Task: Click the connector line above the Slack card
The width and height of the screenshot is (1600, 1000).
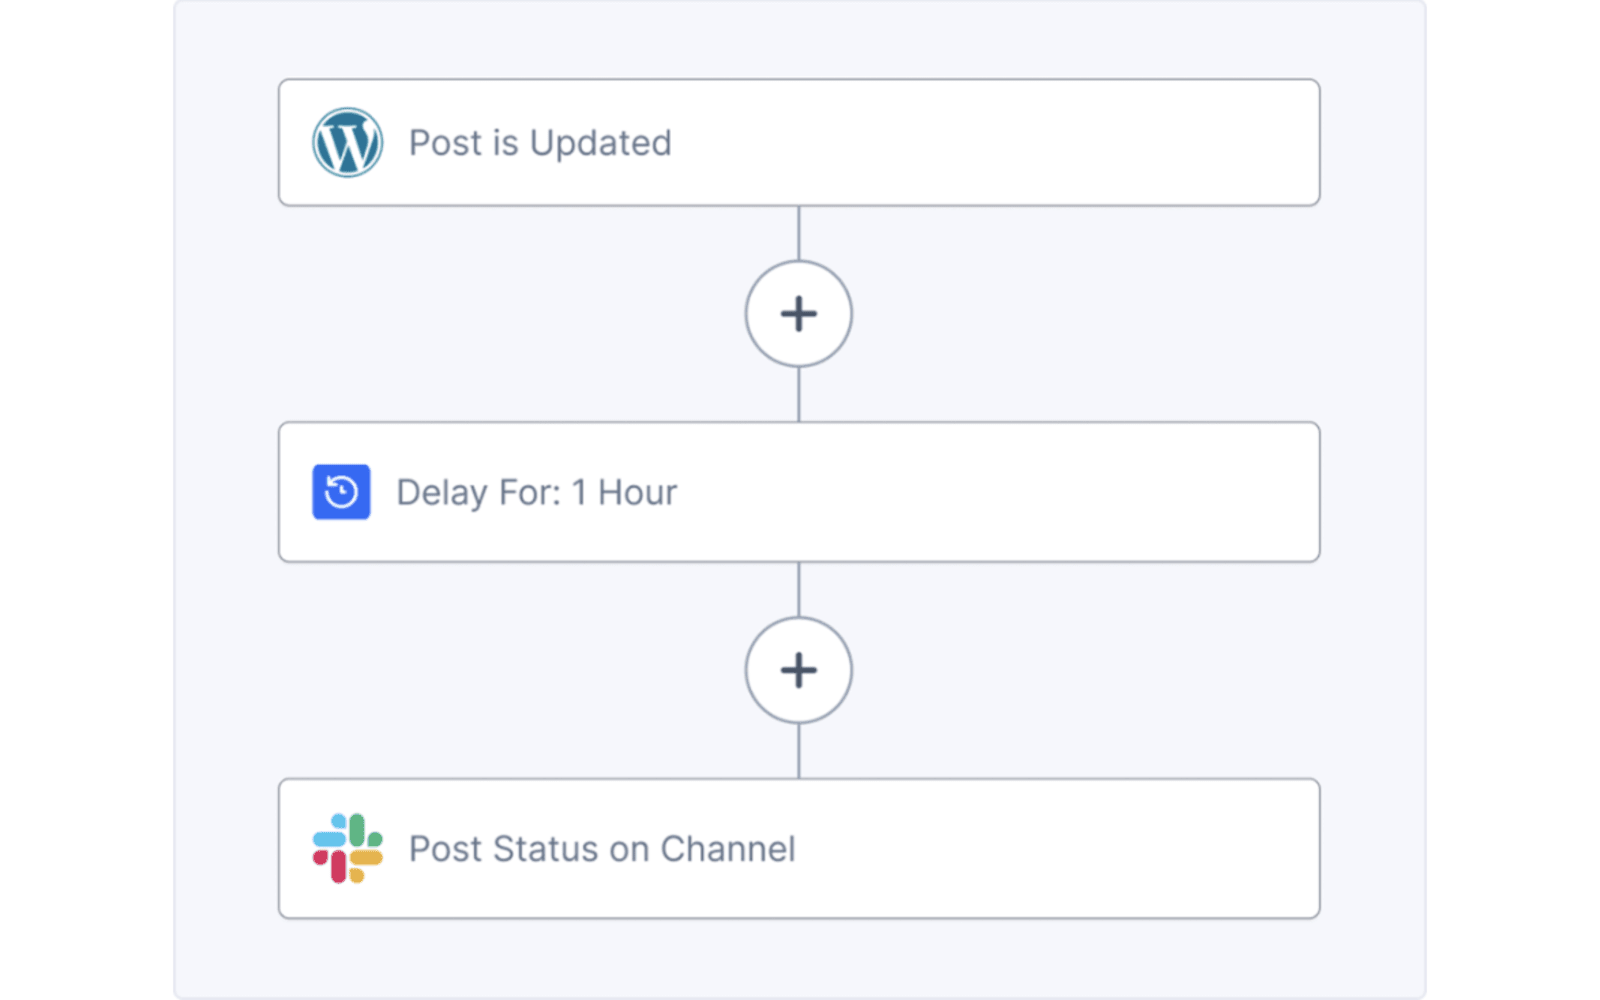Action: (799, 751)
